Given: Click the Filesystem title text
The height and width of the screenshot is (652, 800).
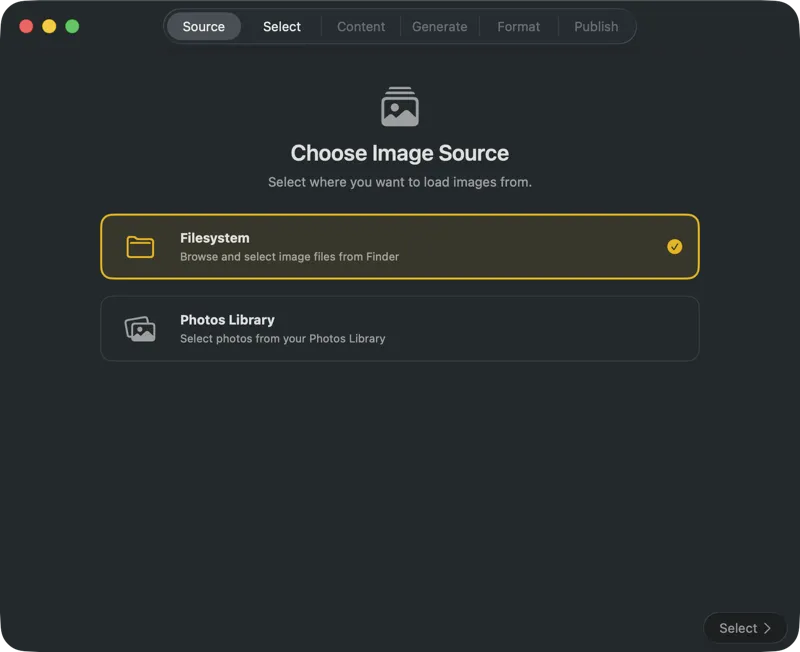Looking at the screenshot, I should pyautogui.click(x=215, y=238).
